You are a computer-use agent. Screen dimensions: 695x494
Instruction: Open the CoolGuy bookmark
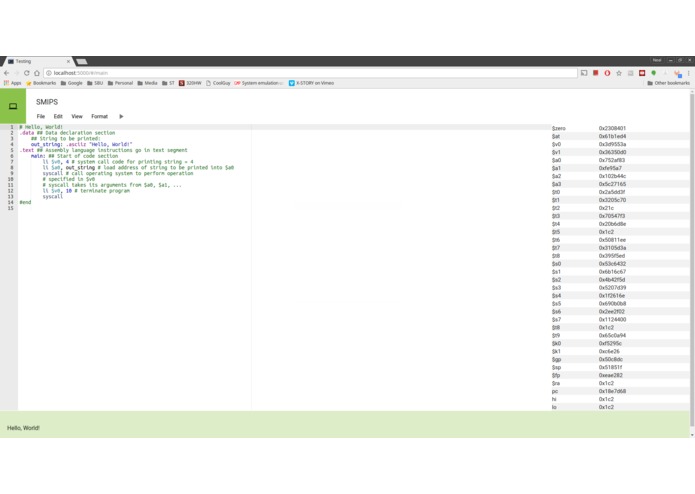click(x=218, y=83)
